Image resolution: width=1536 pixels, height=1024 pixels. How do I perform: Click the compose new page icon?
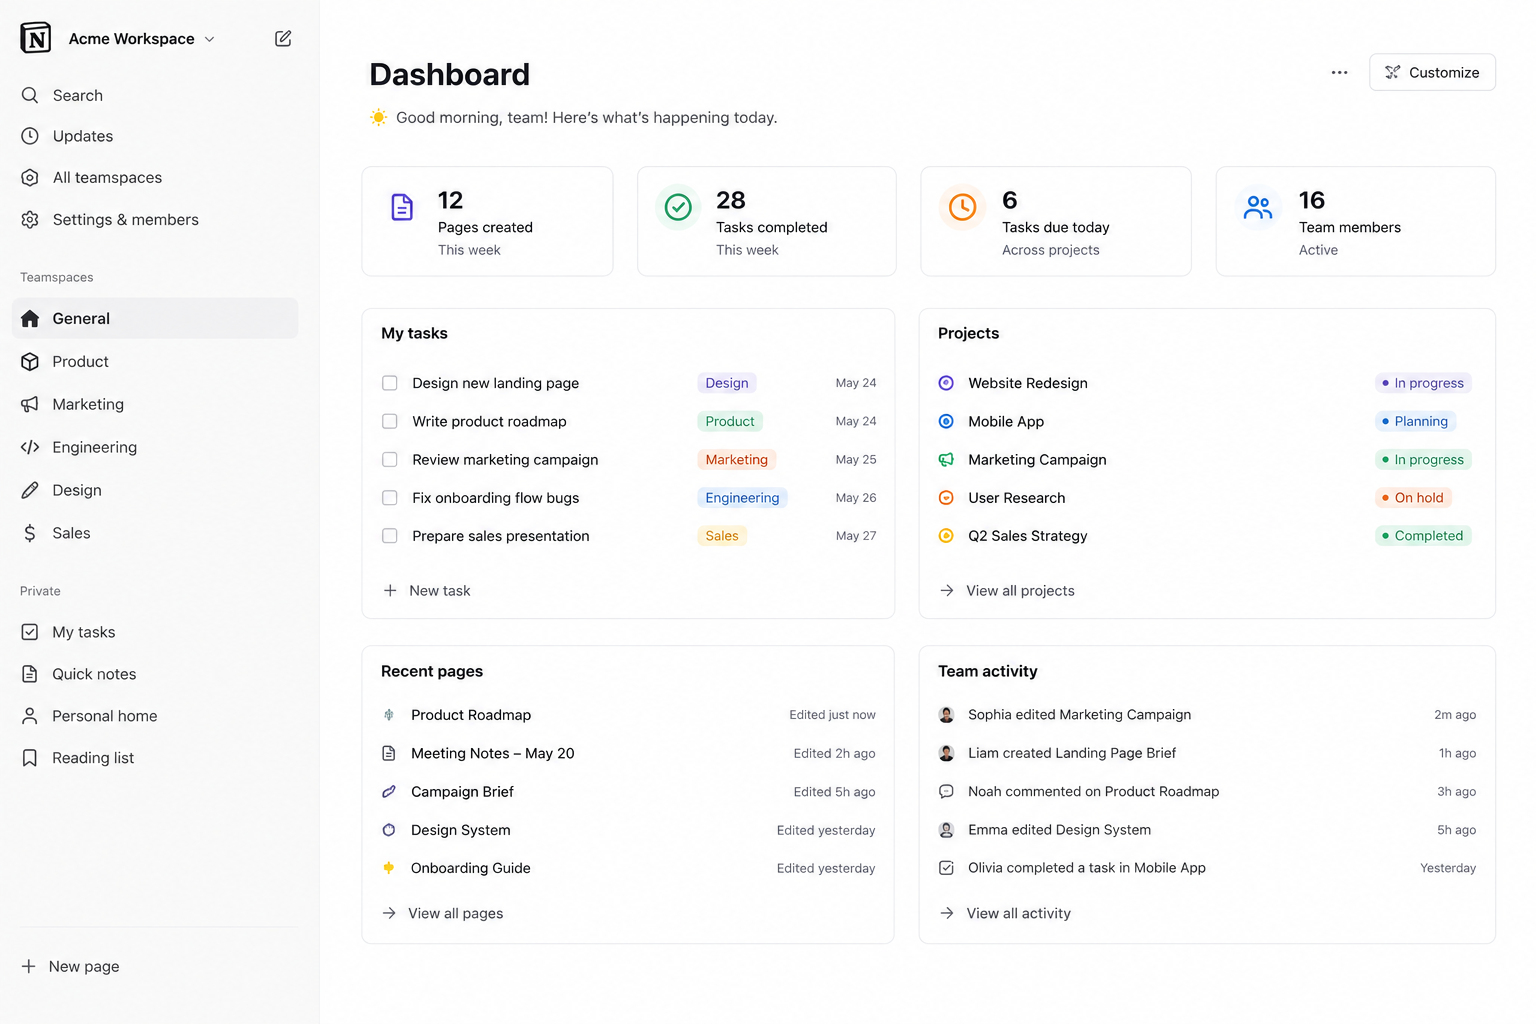pos(283,38)
